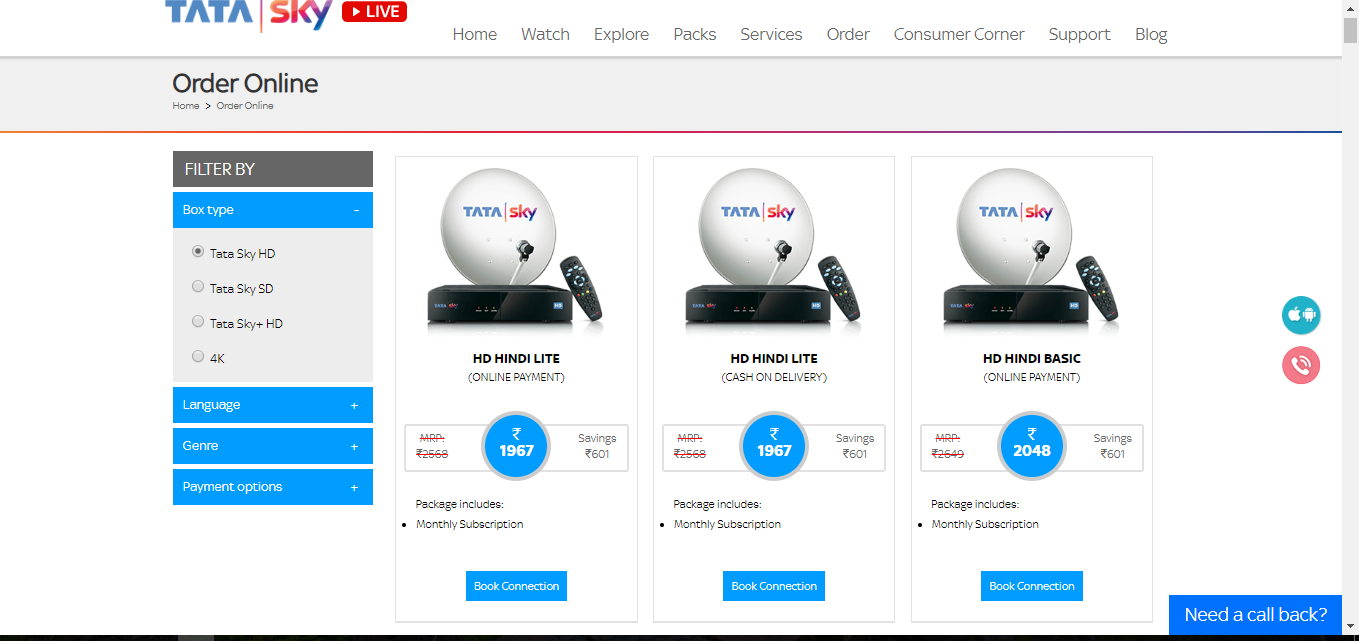Screen dimensions: 1359x641
Task: Click the scrollbar up arrow
Action: pos(1350,8)
